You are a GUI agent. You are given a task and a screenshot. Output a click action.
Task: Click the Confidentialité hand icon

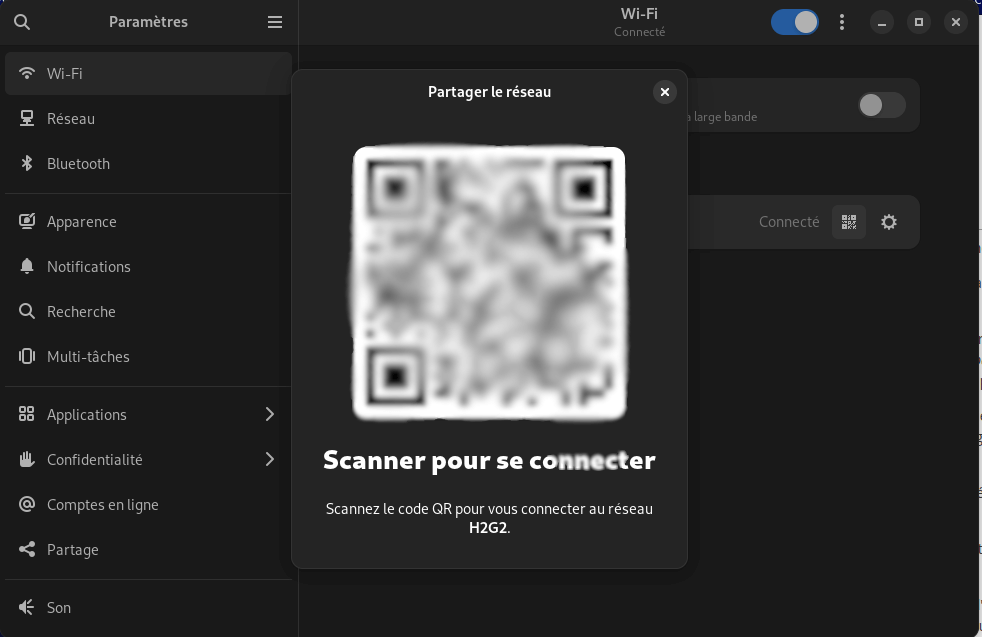26,459
